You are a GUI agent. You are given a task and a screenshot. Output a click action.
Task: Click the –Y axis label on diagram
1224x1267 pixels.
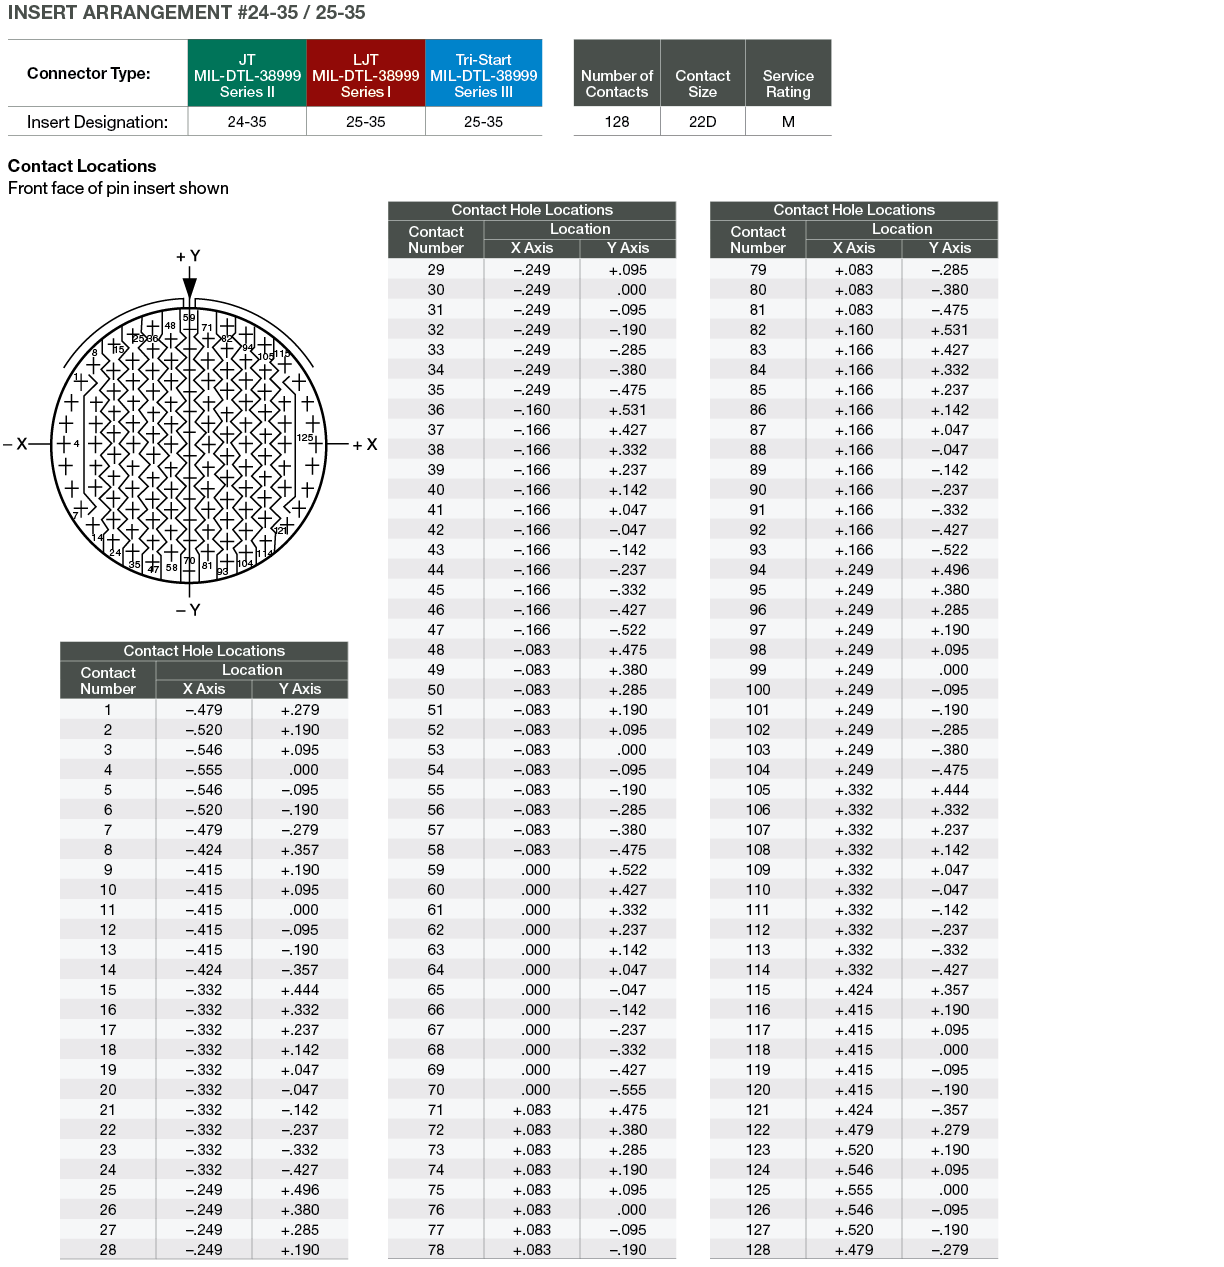[188, 609]
